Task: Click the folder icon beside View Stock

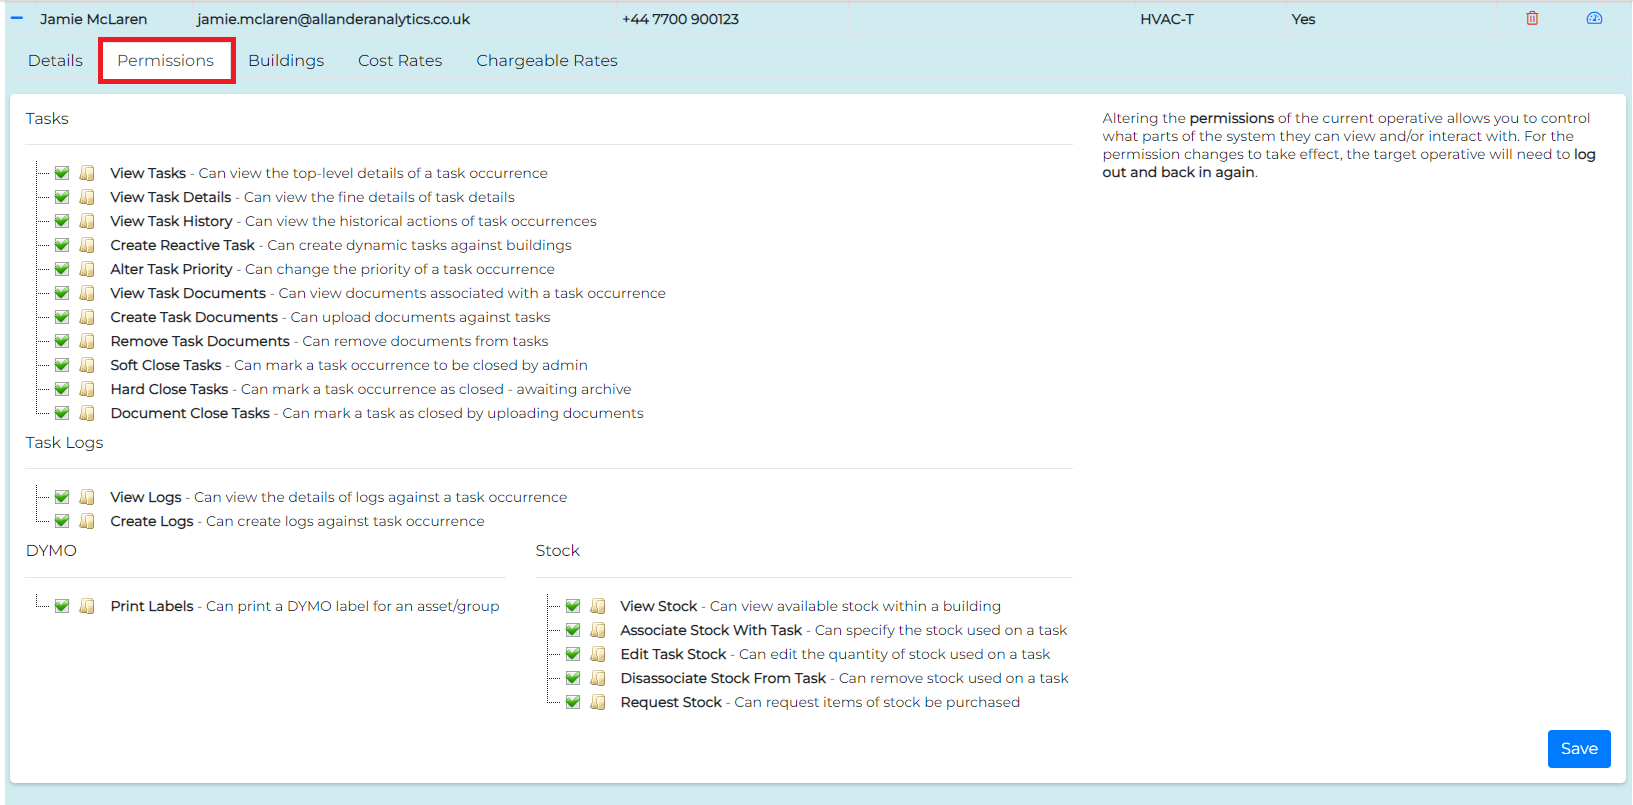Action: pyautogui.click(x=598, y=606)
